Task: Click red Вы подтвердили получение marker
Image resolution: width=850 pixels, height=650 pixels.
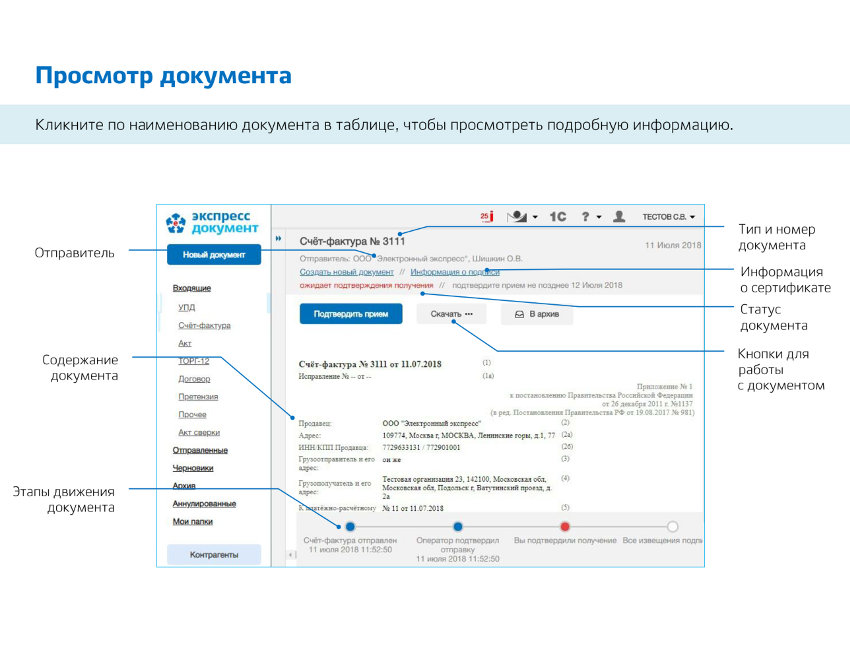Action: tap(565, 526)
